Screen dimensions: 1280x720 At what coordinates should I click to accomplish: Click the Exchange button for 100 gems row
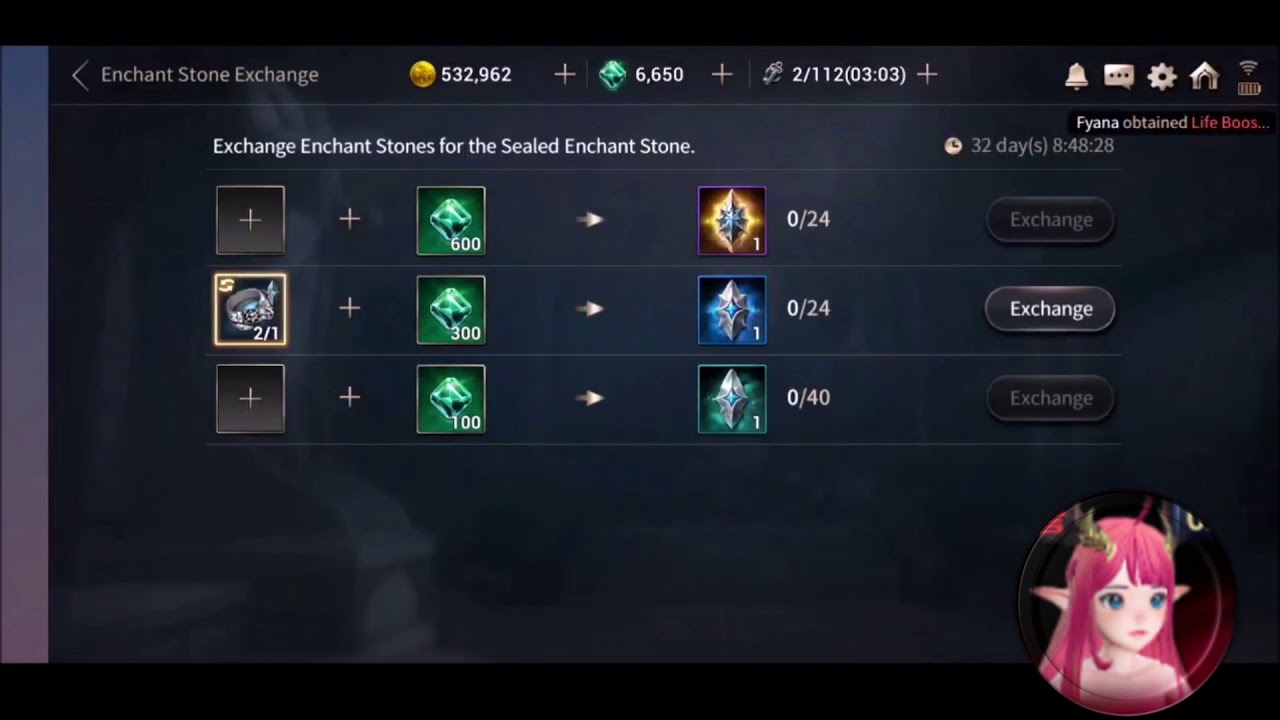click(1050, 398)
